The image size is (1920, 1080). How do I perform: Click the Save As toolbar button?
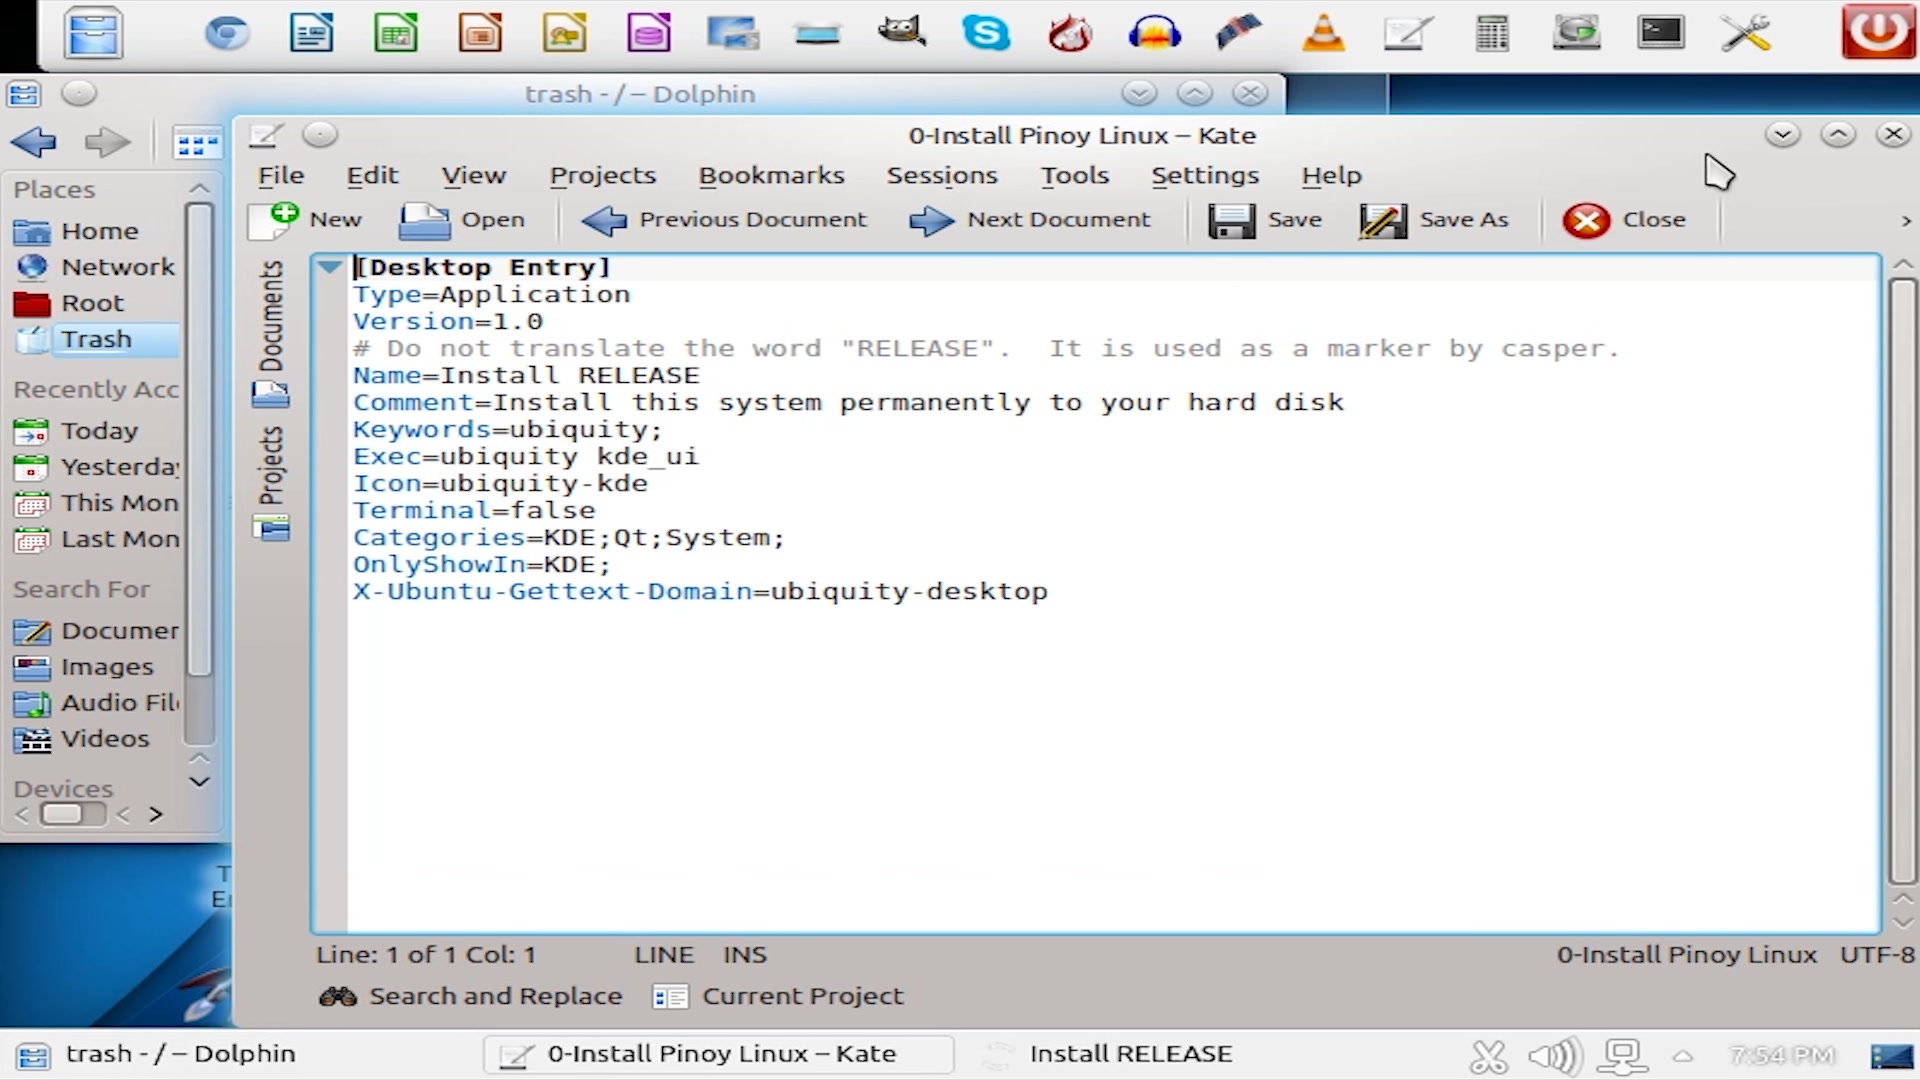pos(1434,220)
